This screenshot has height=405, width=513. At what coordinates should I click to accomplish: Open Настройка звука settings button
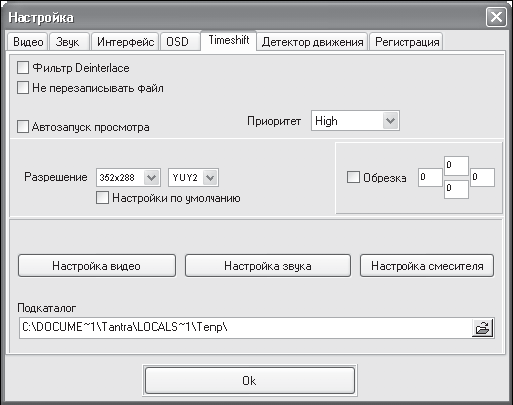[268, 266]
